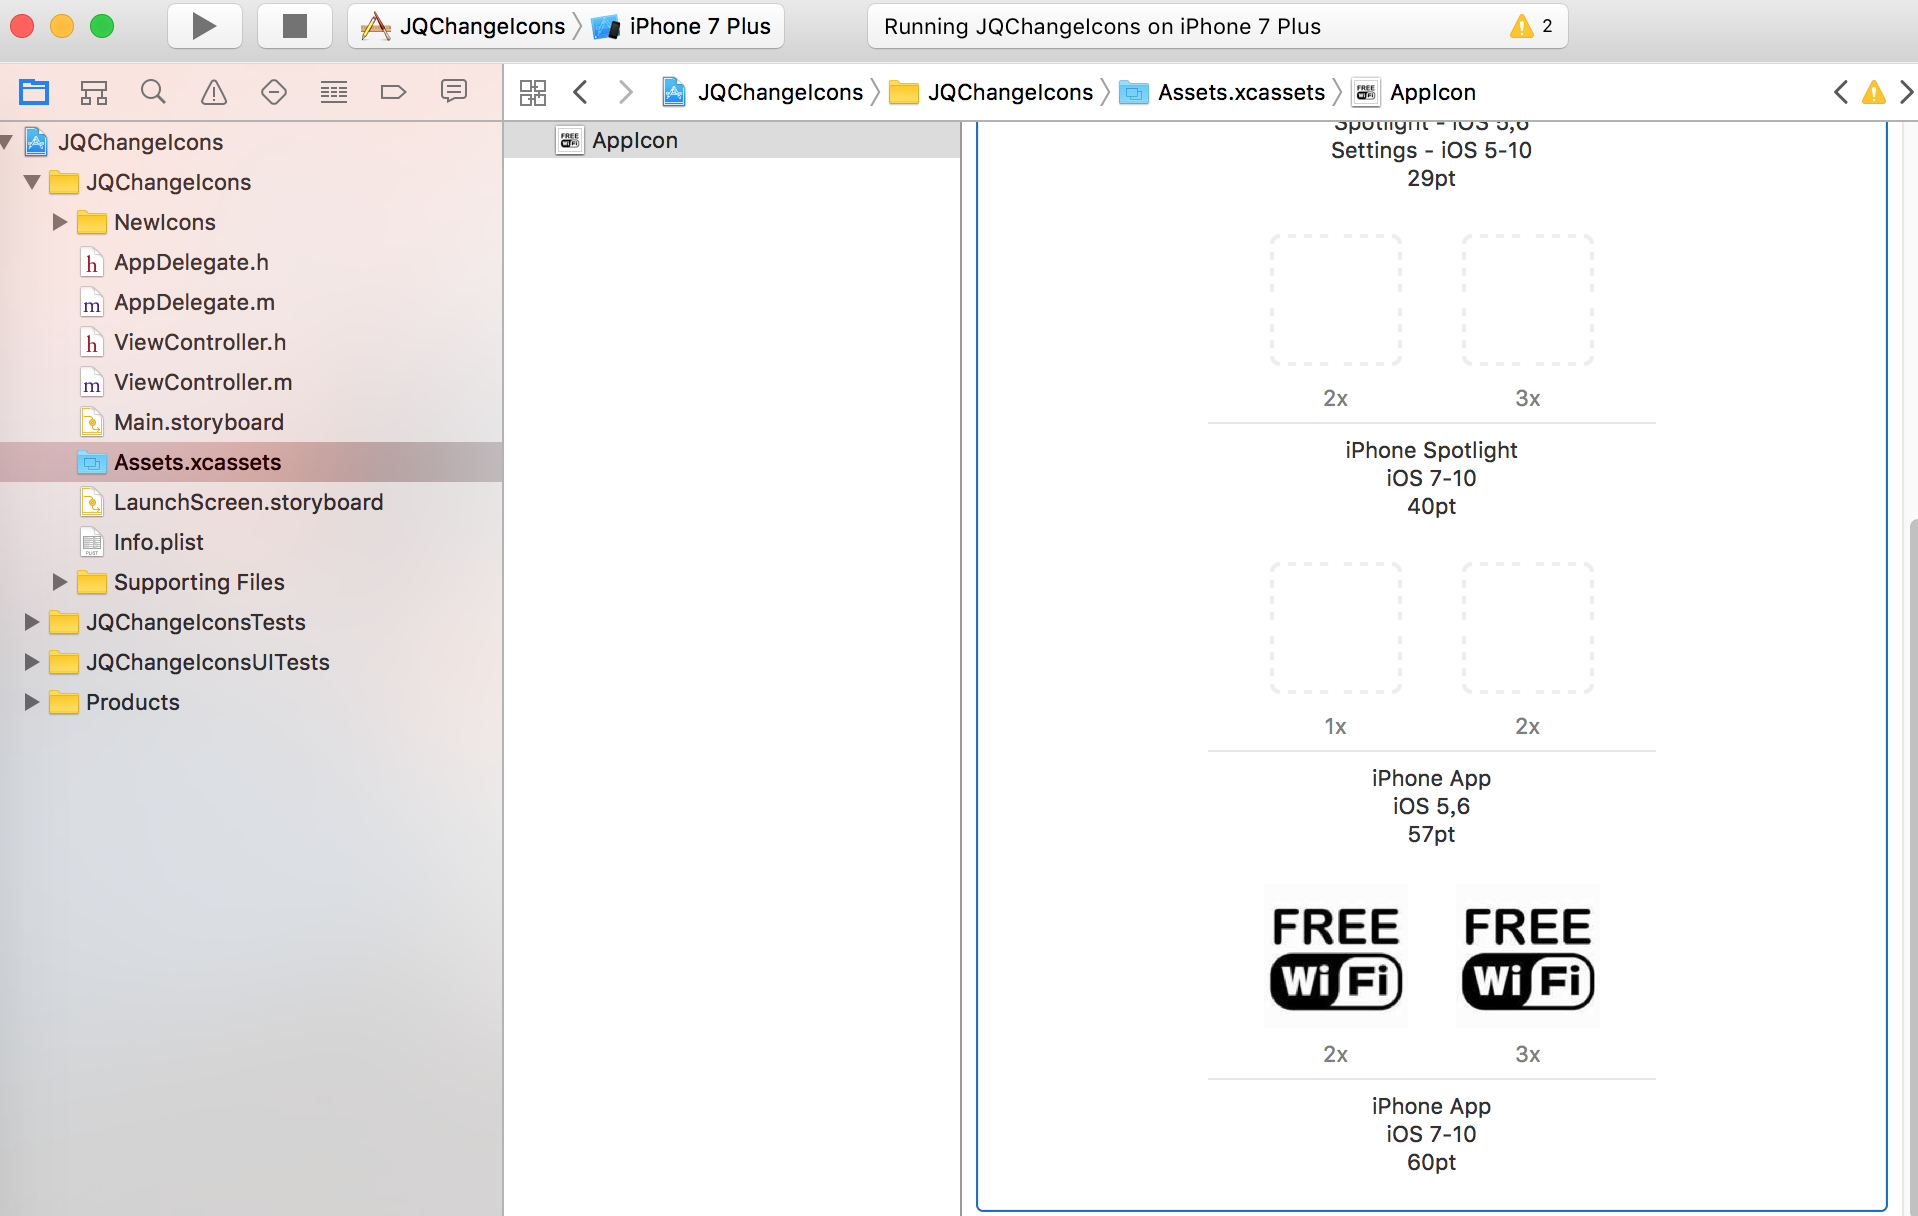The height and width of the screenshot is (1216, 1918).
Task: Collapse the JQChangeIcons group folder
Action: pos(32,182)
